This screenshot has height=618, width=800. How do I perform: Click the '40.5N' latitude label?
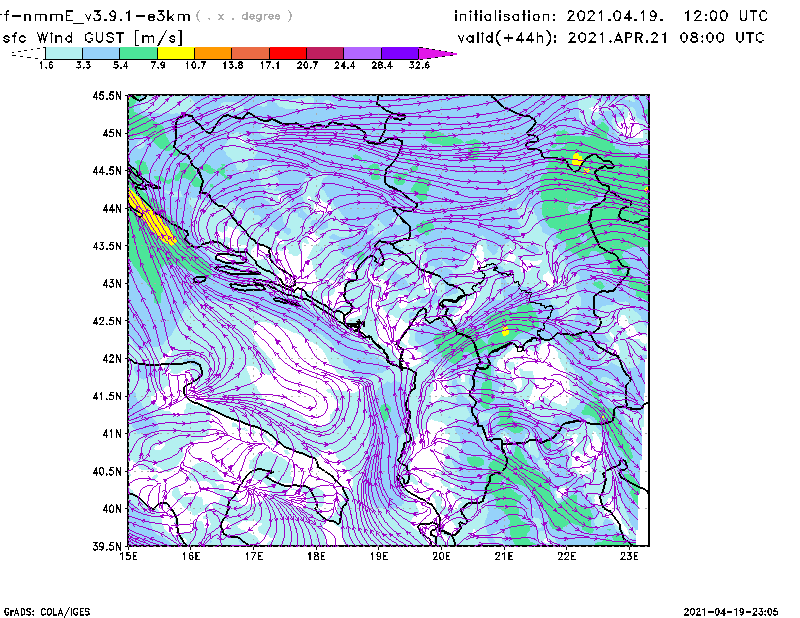click(x=107, y=472)
